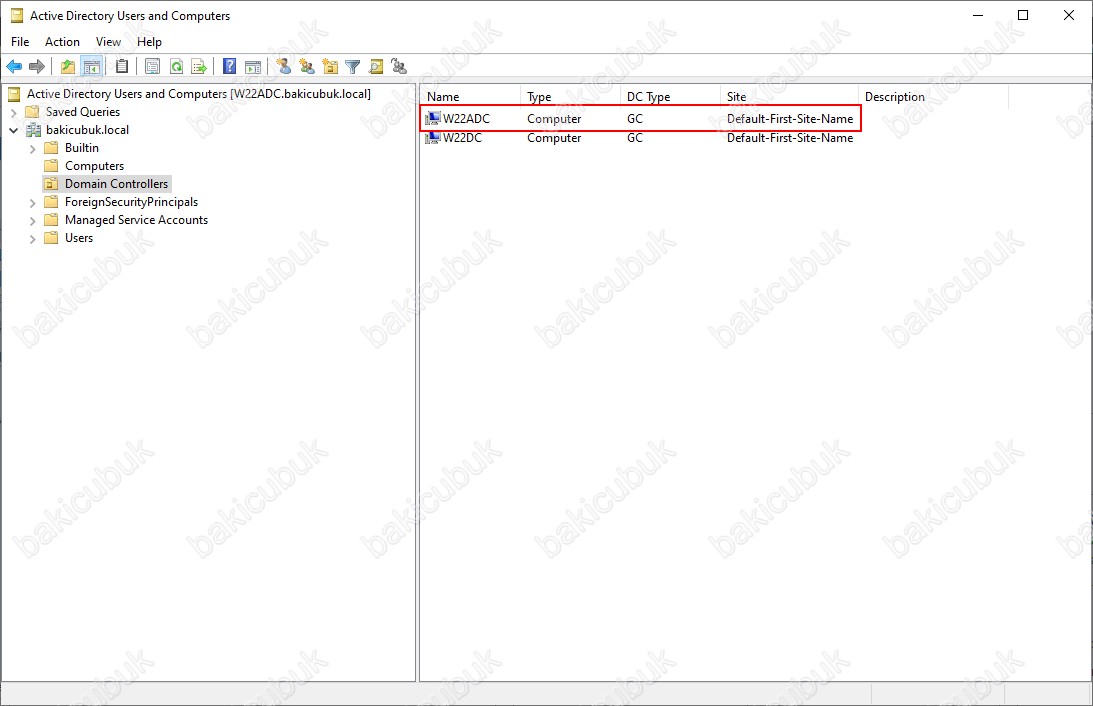Toggle Show/Hide Action Pane toolbar icon
Screen dimensions: 1093x706
click(253, 66)
